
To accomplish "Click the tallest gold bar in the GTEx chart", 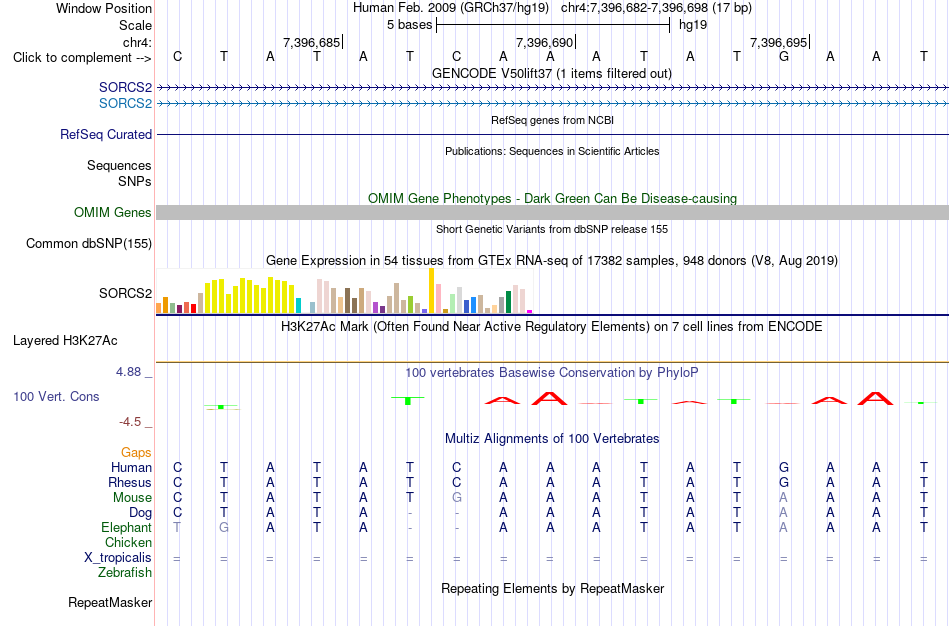I will 431,290.
